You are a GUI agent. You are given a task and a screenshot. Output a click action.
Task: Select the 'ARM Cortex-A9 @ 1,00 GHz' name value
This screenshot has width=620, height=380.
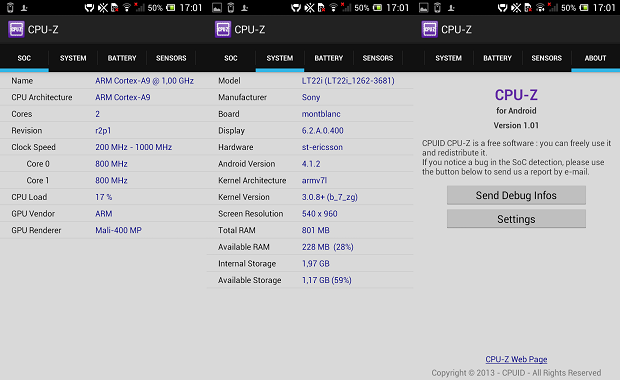tap(144, 81)
